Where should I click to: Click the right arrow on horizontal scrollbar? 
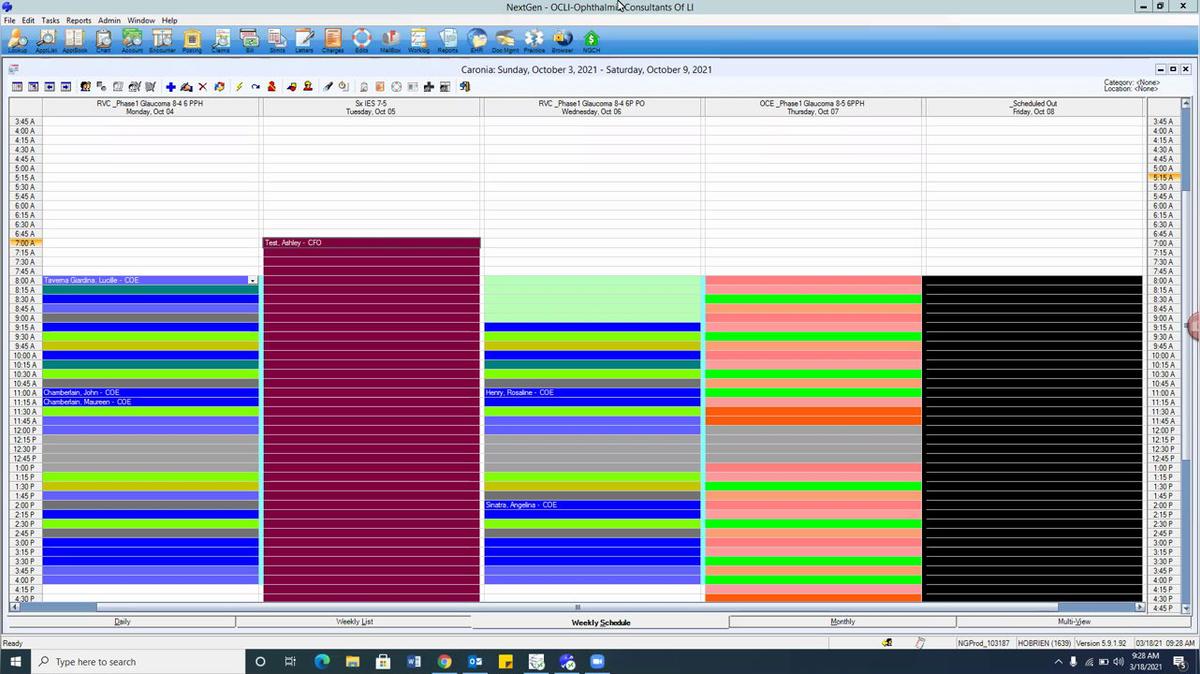tap(1139, 606)
